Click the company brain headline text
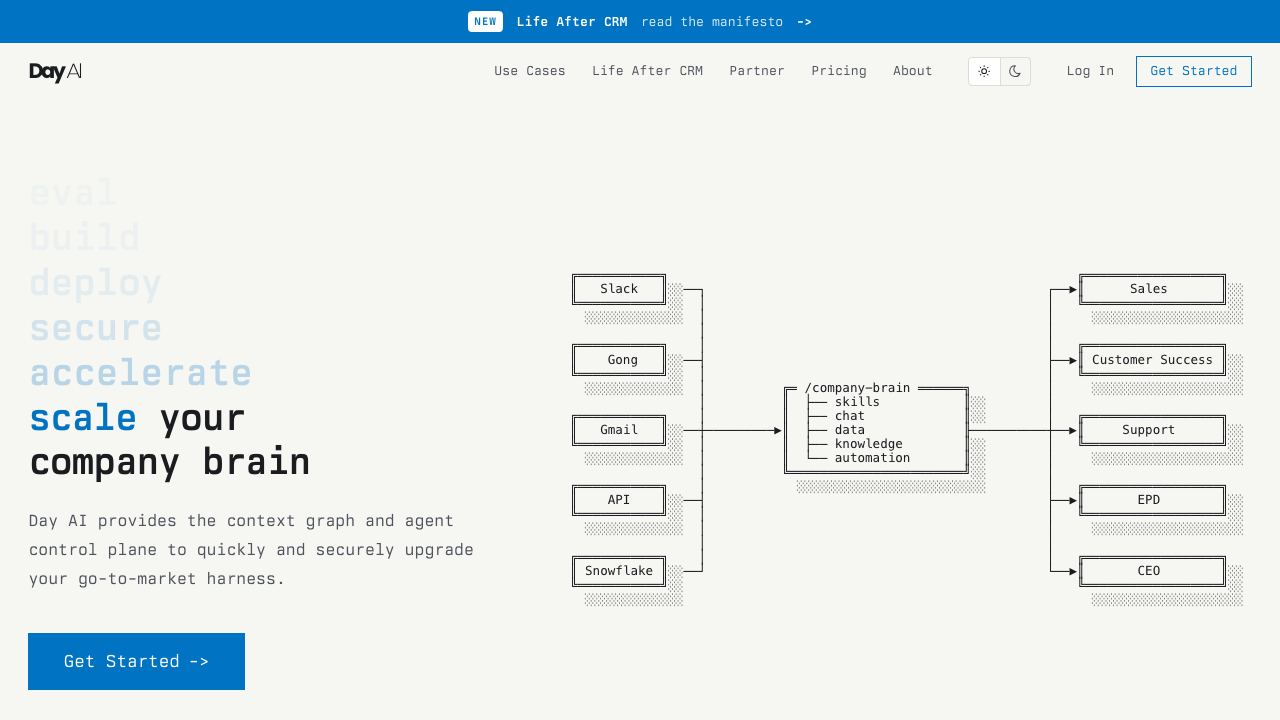 click(170, 462)
